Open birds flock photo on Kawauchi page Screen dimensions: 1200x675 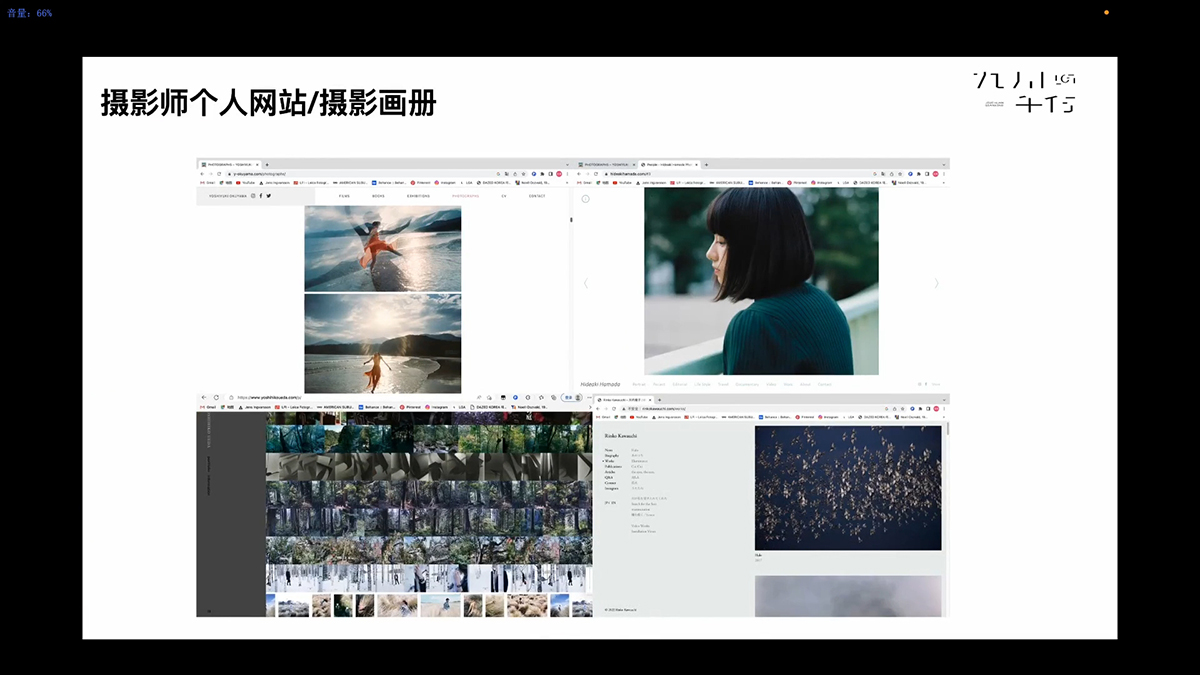tap(848, 488)
